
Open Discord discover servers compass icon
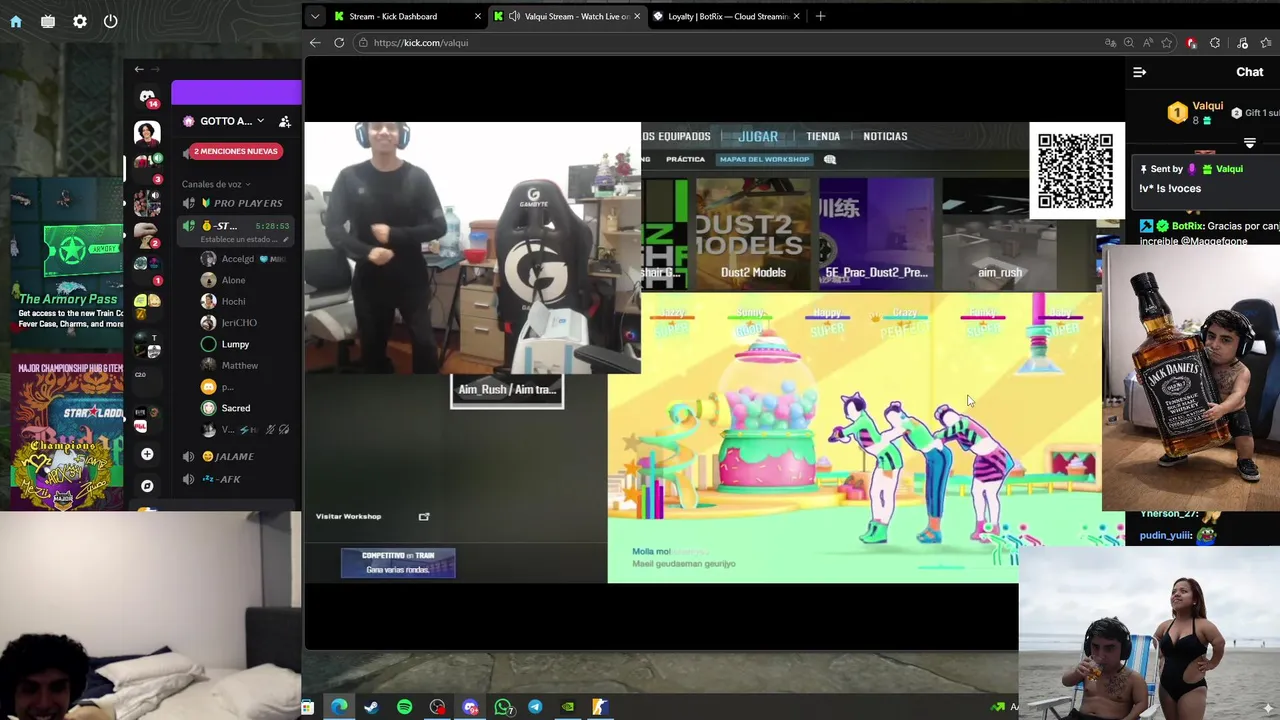click(x=147, y=486)
